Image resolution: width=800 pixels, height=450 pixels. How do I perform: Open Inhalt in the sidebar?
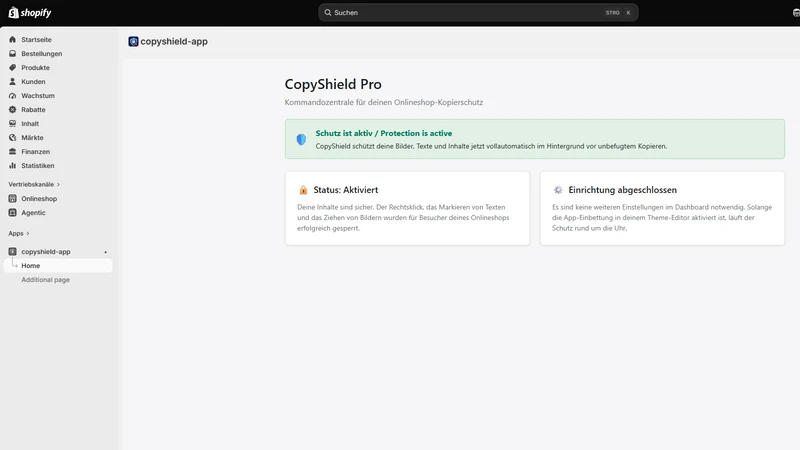pyautogui.click(x=30, y=123)
